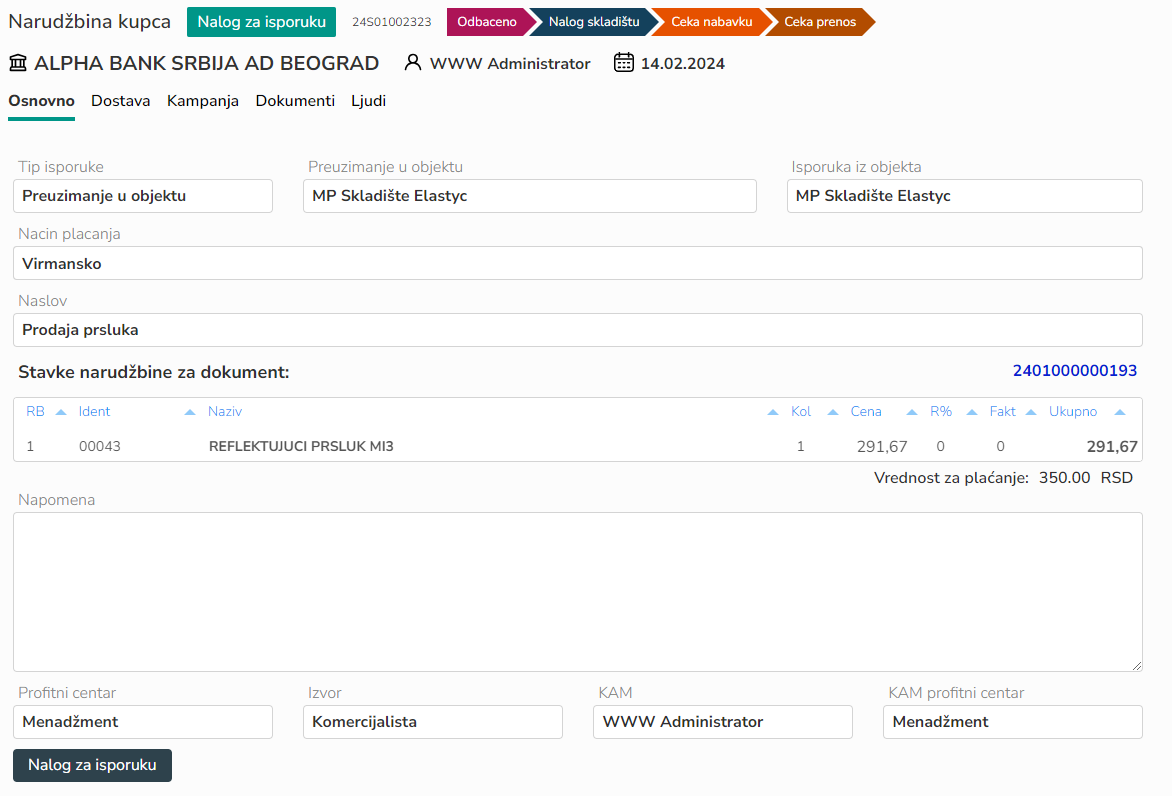Open the Dokumenti tab
This screenshot has height=796, width=1172.
coord(295,101)
